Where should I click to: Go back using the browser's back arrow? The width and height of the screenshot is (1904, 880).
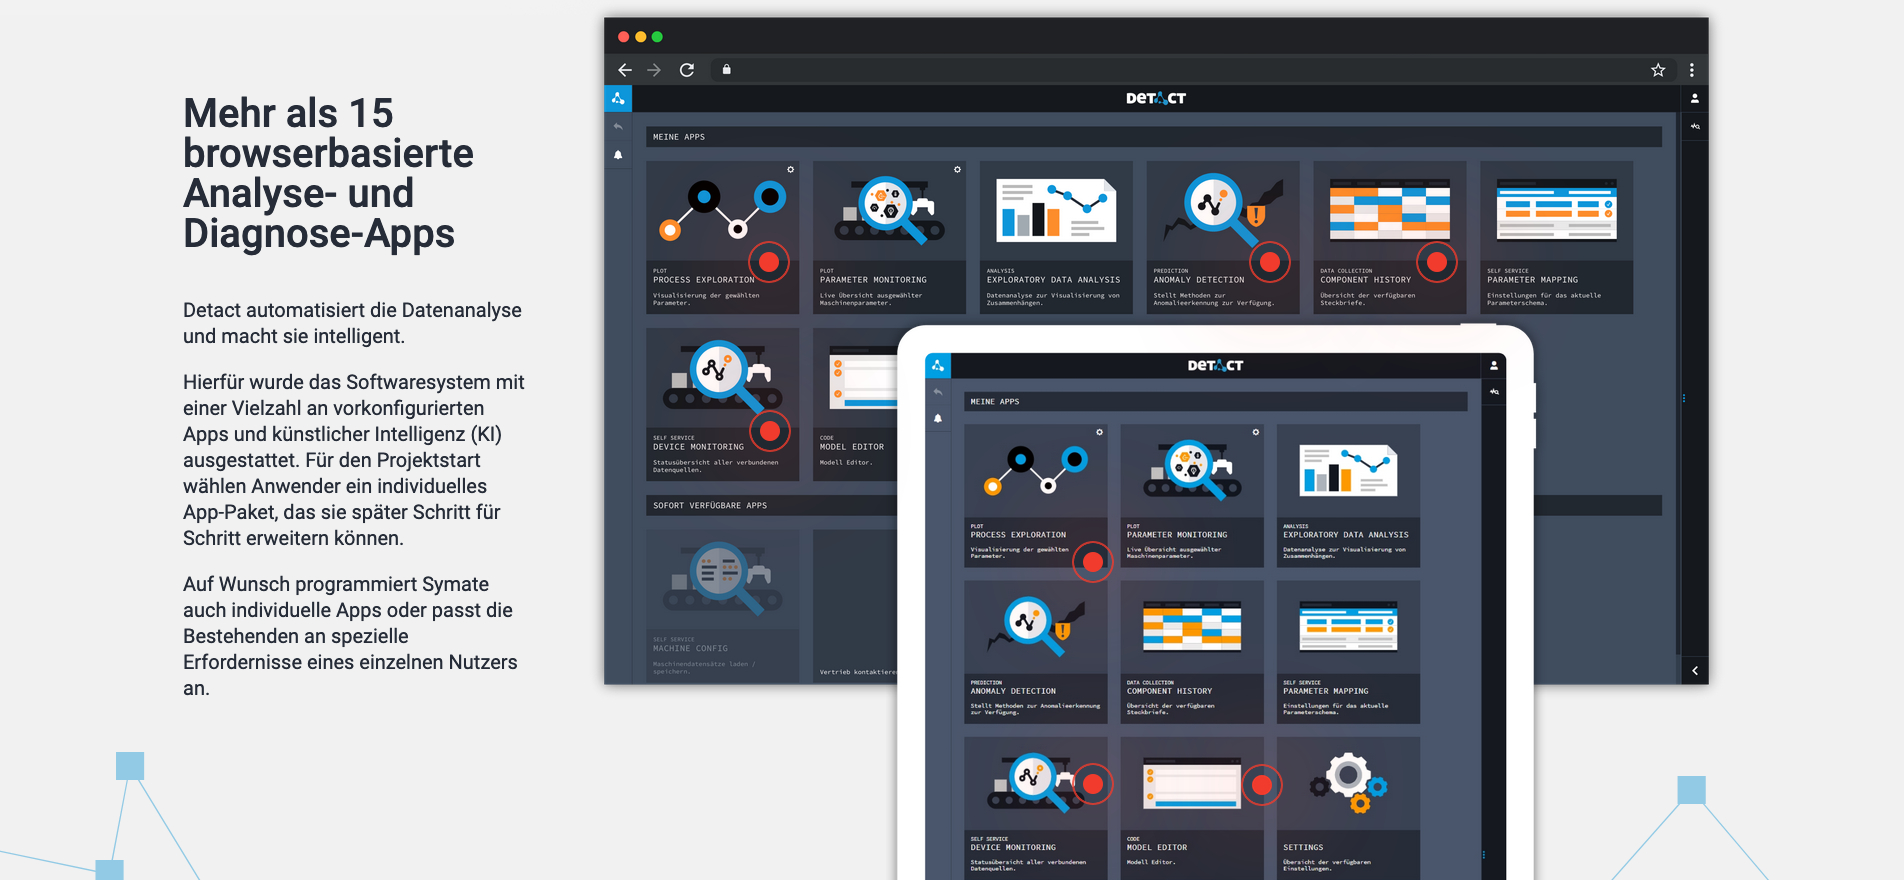[x=625, y=70]
